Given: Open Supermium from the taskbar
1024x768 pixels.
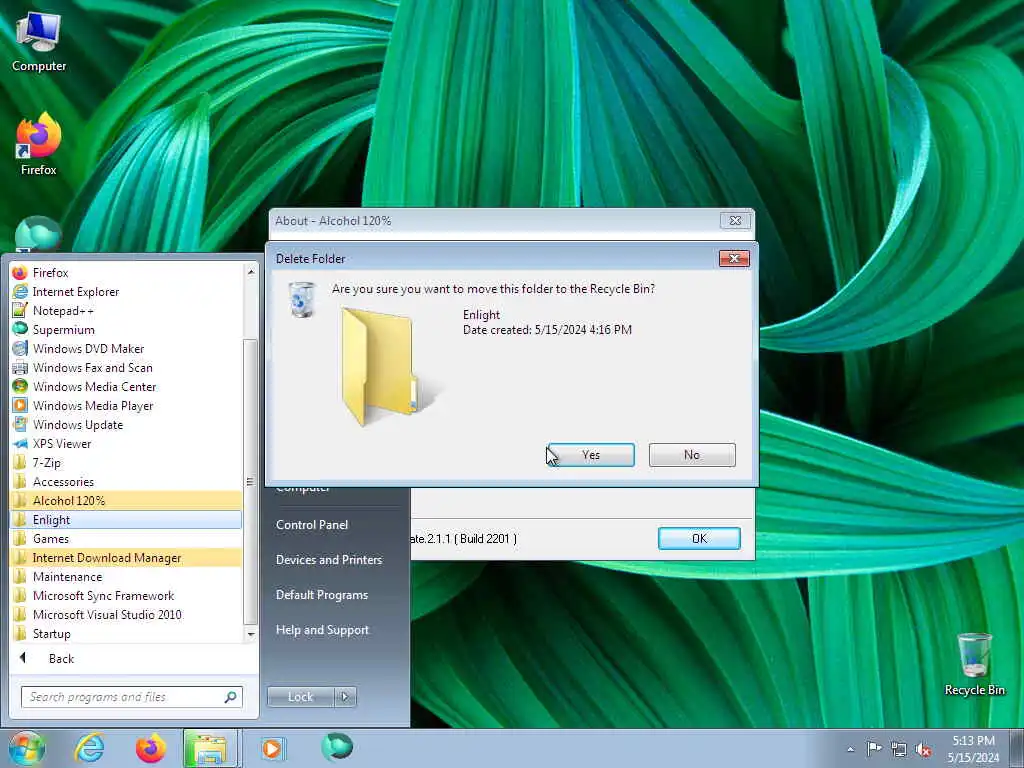Looking at the screenshot, I should (337, 747).
